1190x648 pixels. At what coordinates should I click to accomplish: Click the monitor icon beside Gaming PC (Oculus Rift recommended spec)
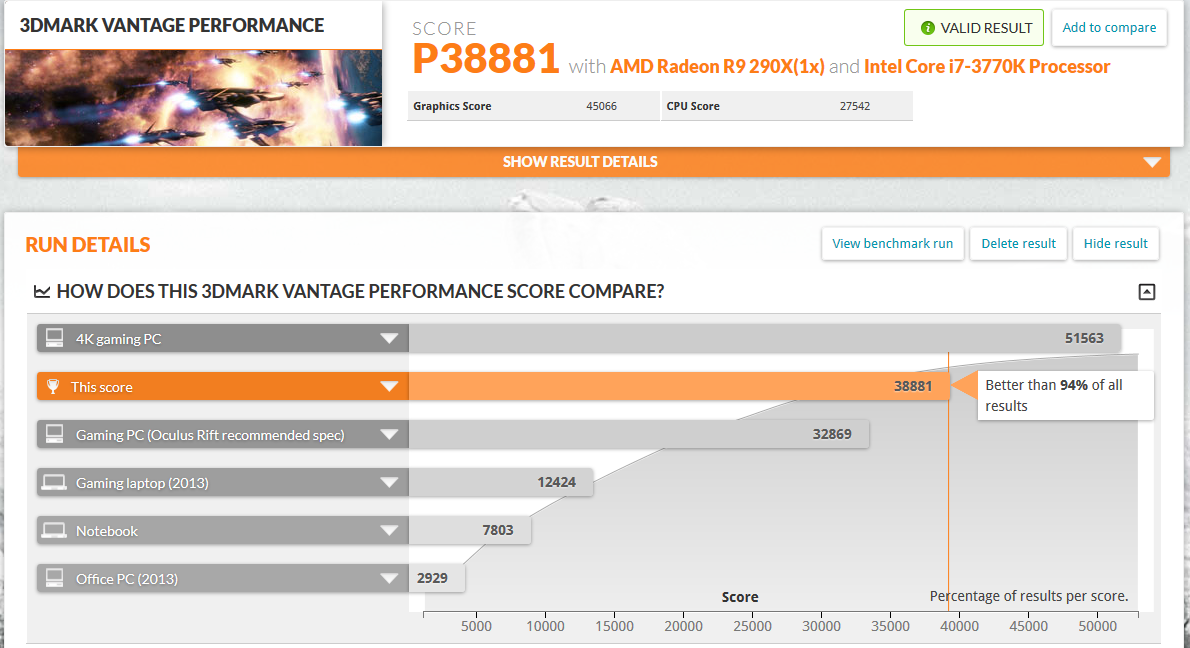point(55,434)
